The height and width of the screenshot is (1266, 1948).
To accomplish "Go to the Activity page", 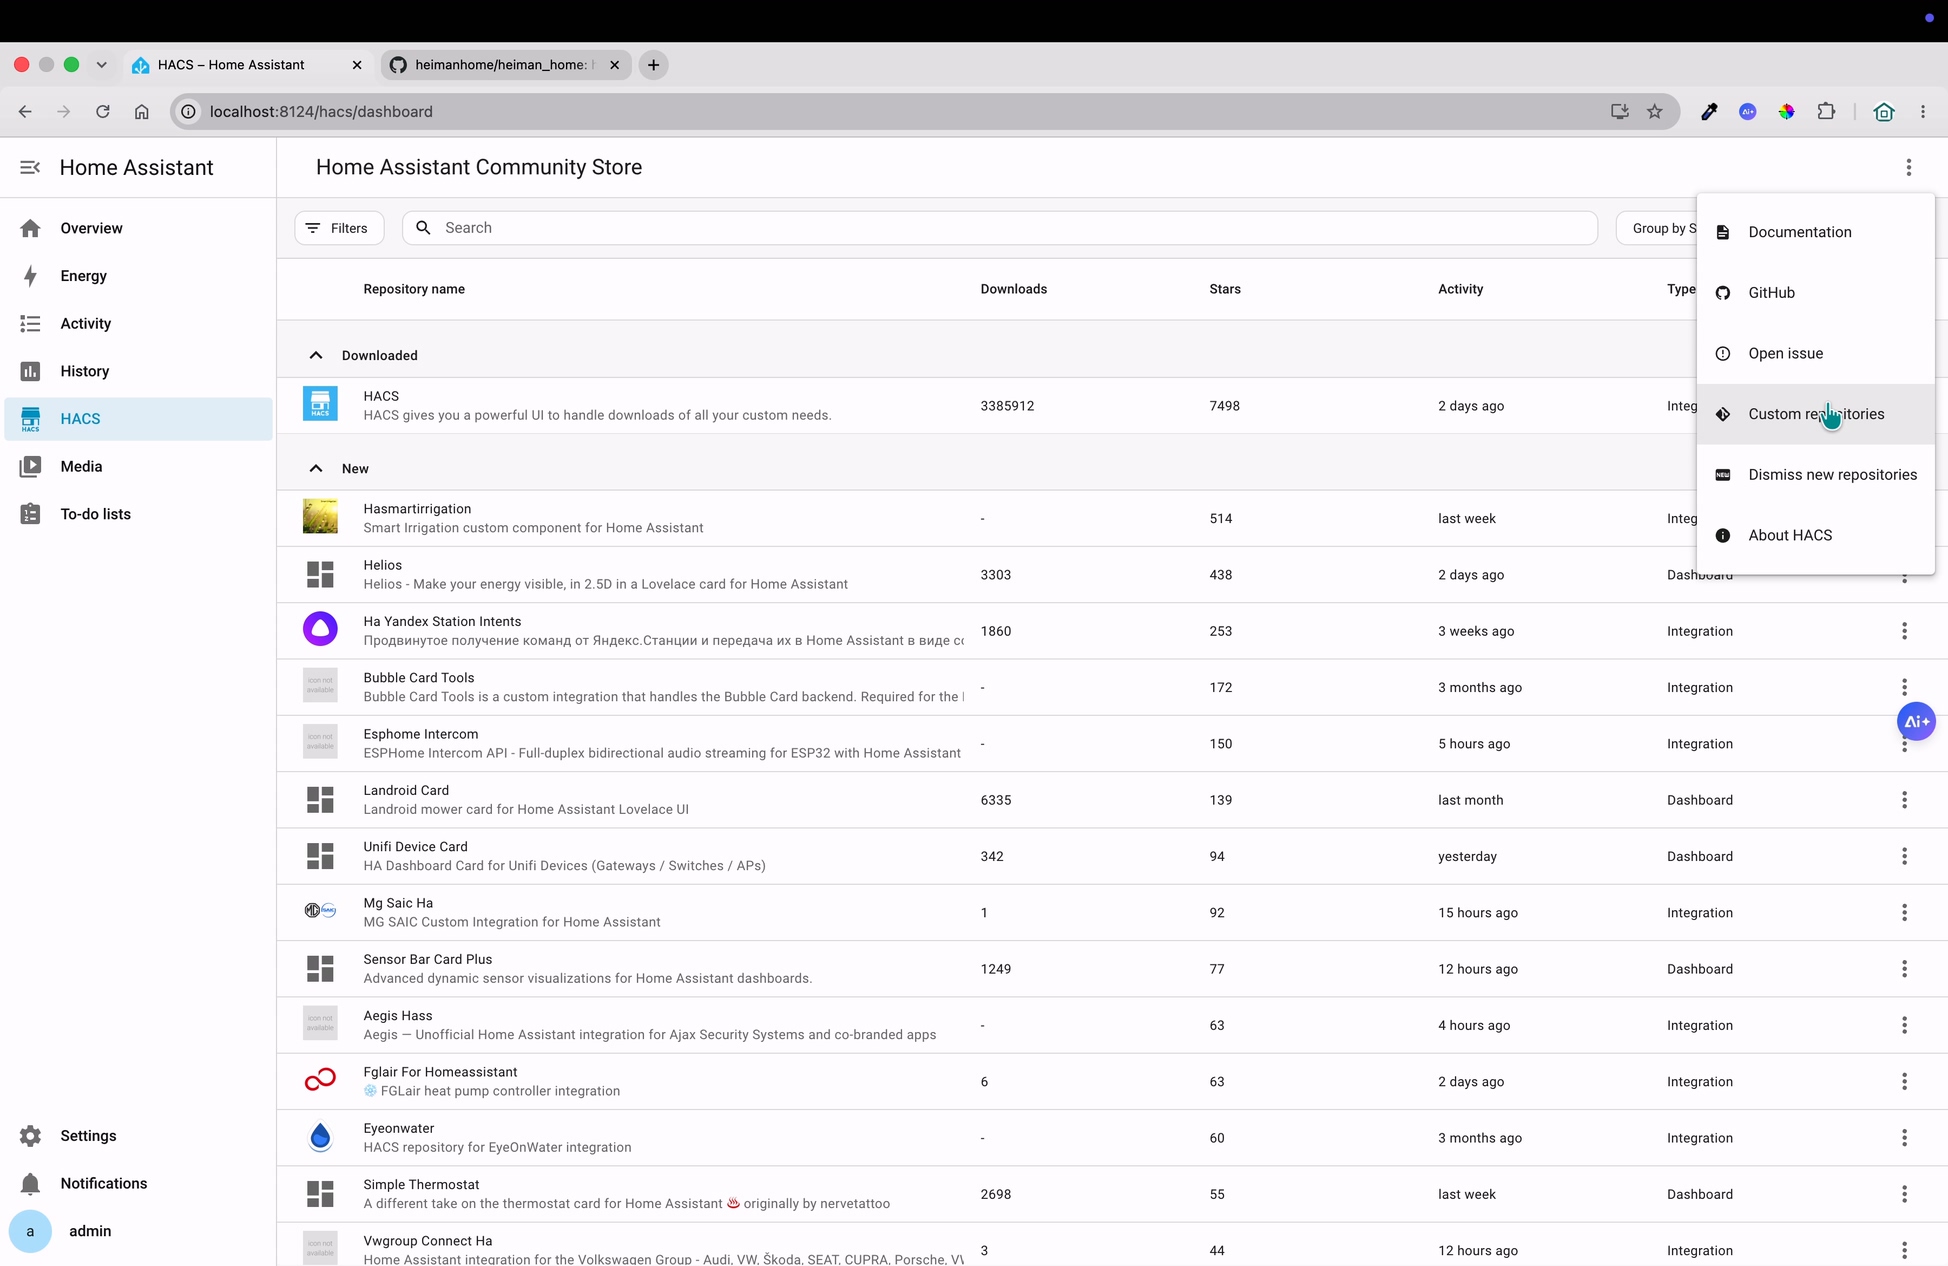I will coord(139,323).
